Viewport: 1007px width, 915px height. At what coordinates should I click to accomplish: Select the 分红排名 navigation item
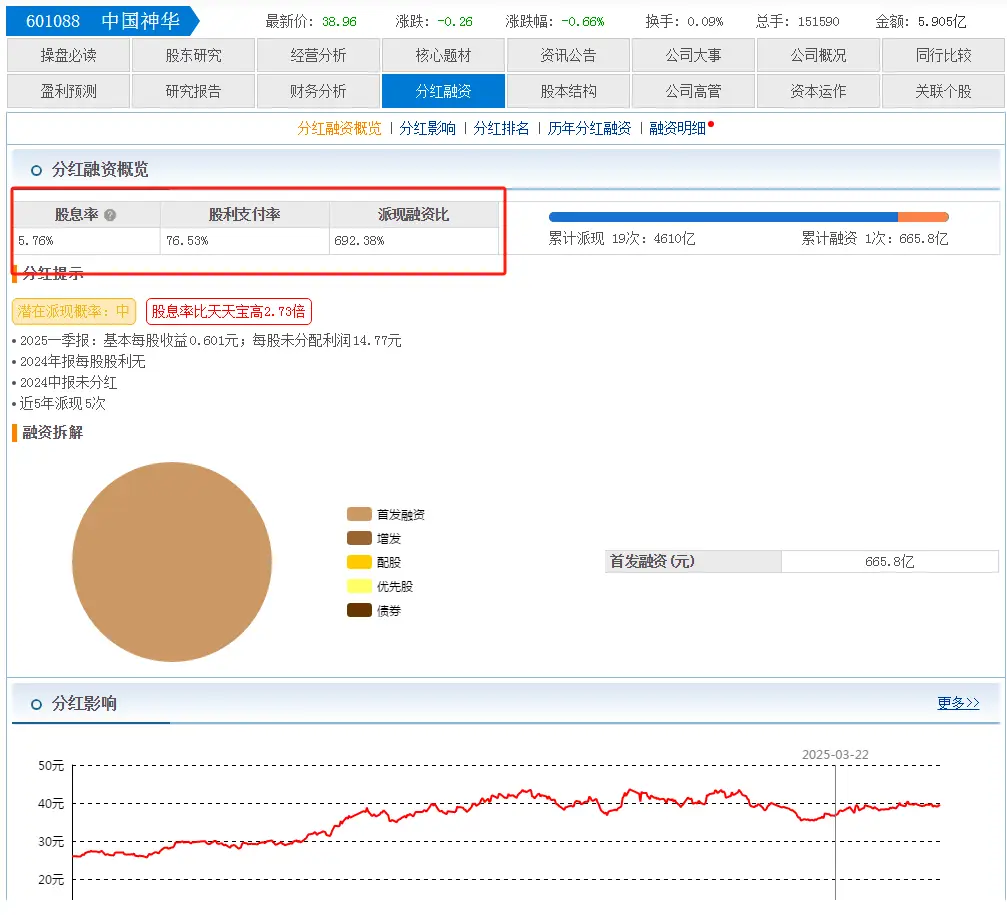(502, 128)
